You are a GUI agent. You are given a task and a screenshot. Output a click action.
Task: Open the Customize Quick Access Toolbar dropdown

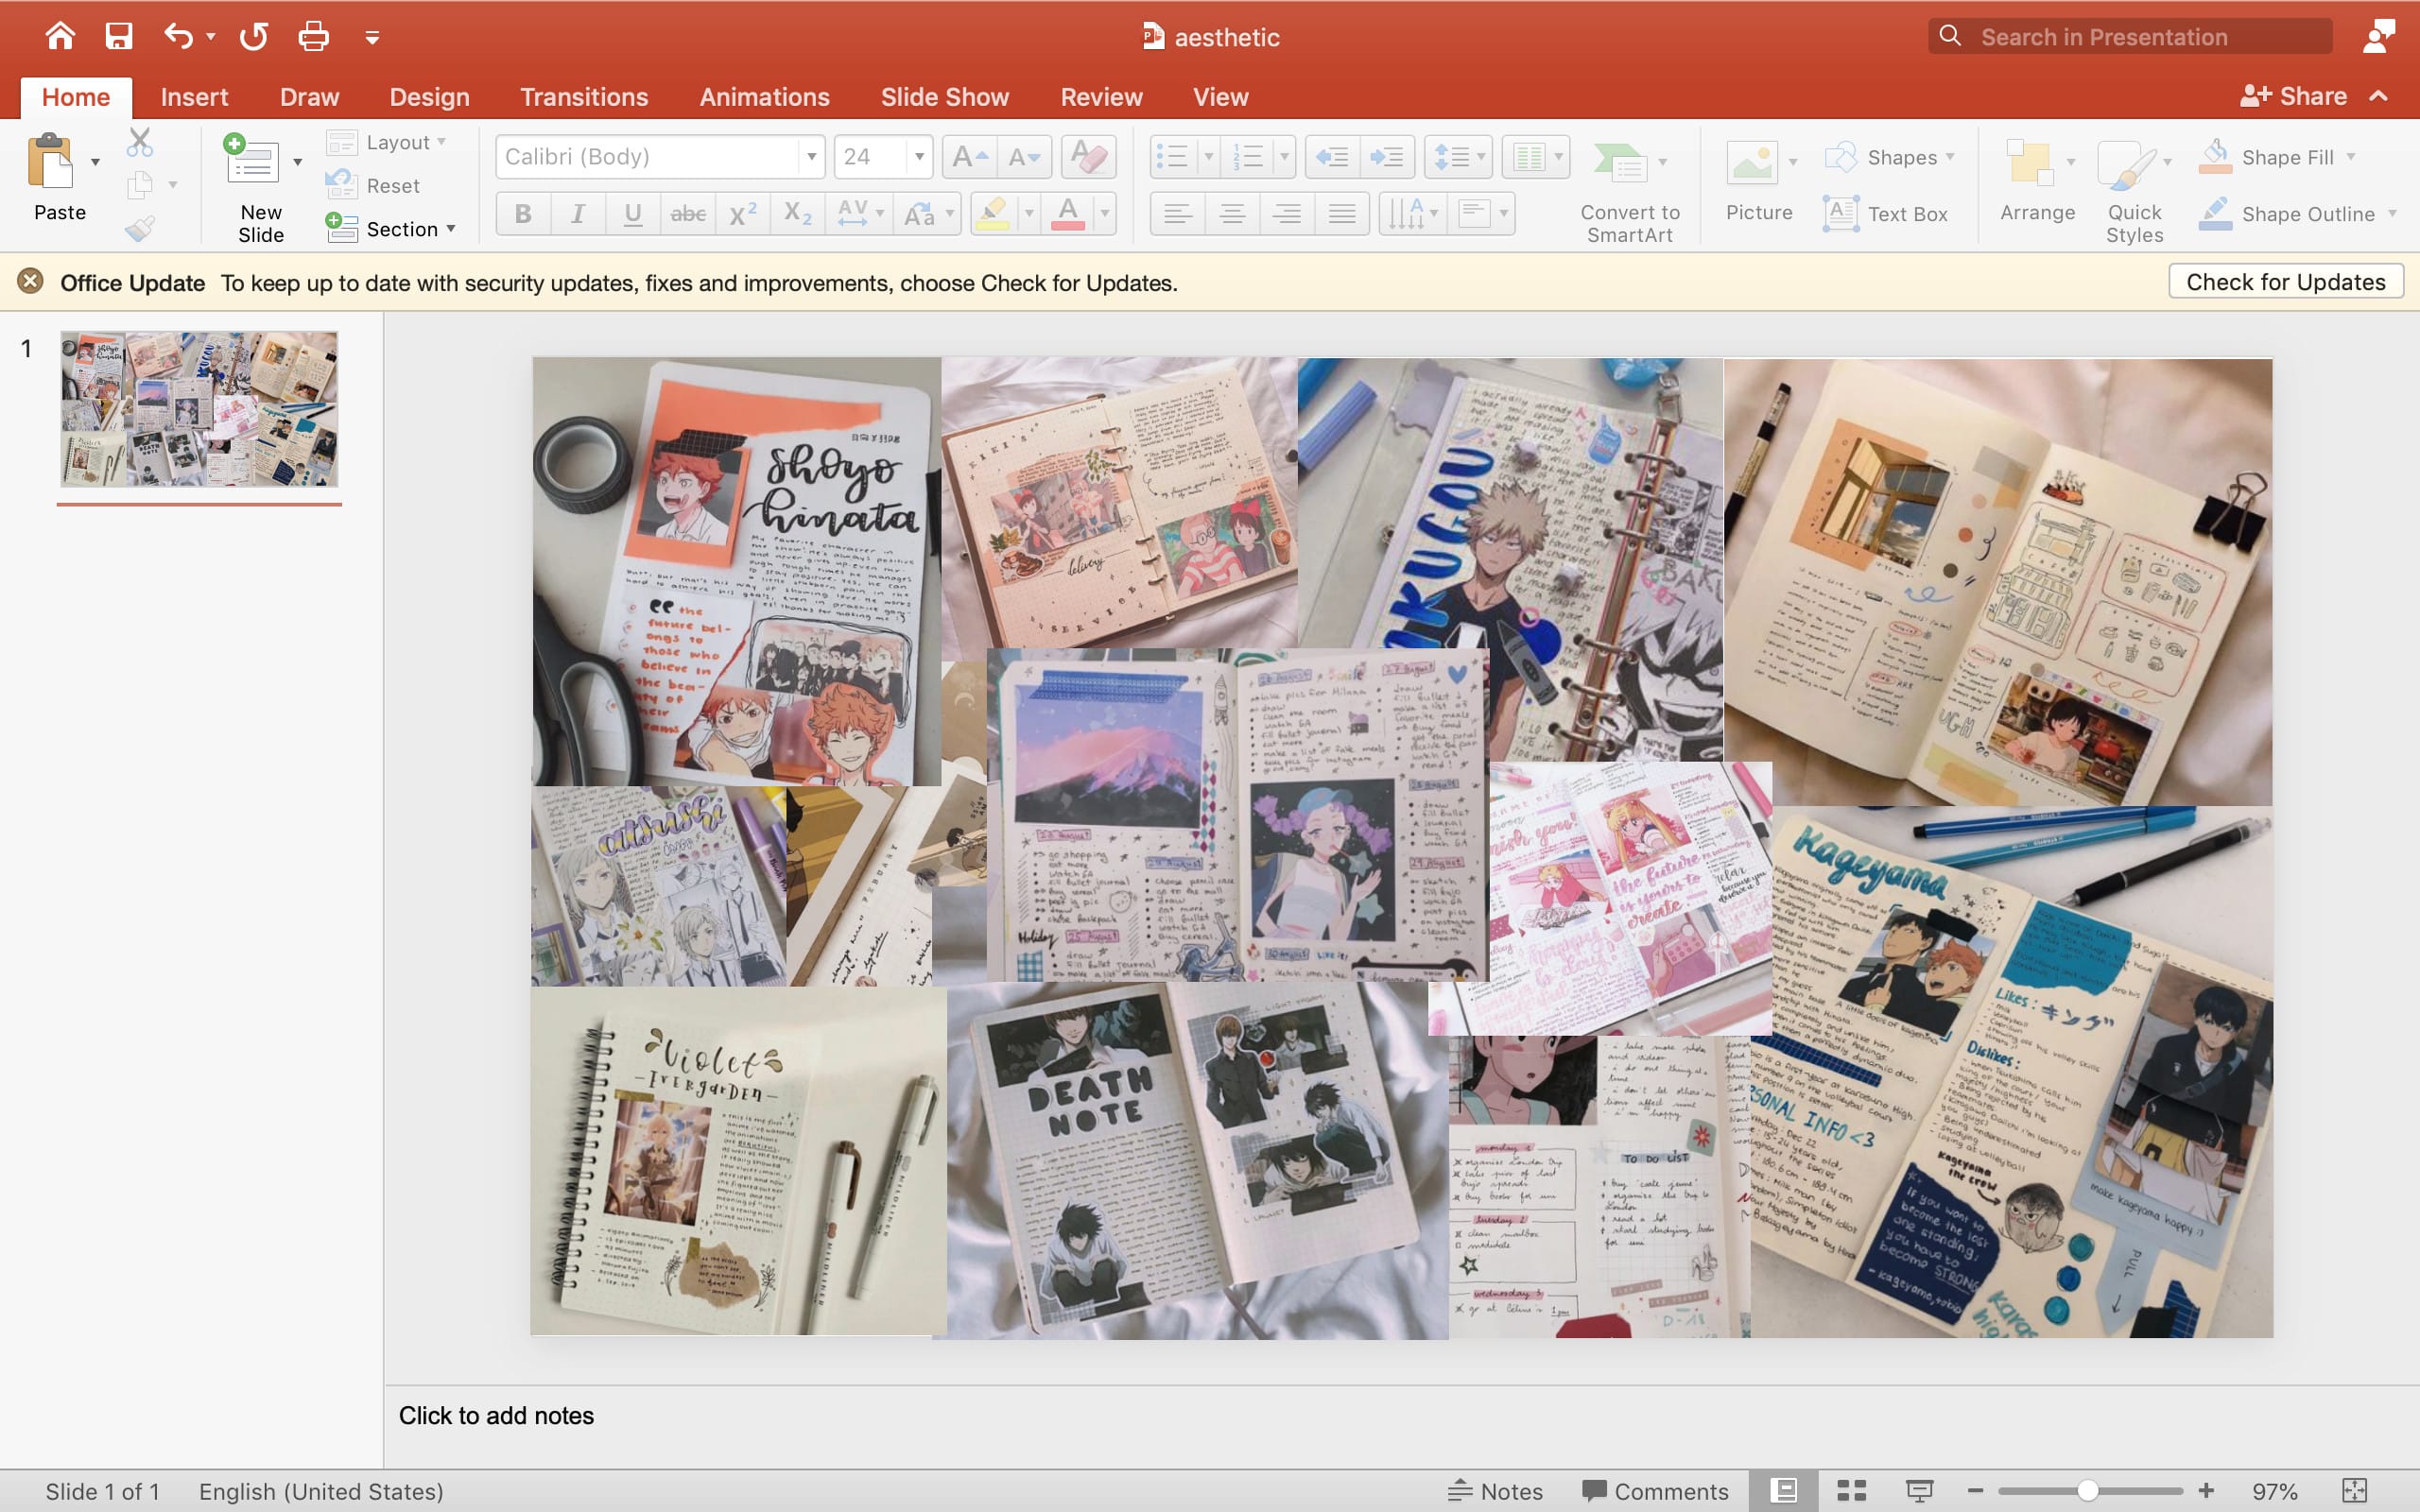pyautogui.click(x=372, y=38)
